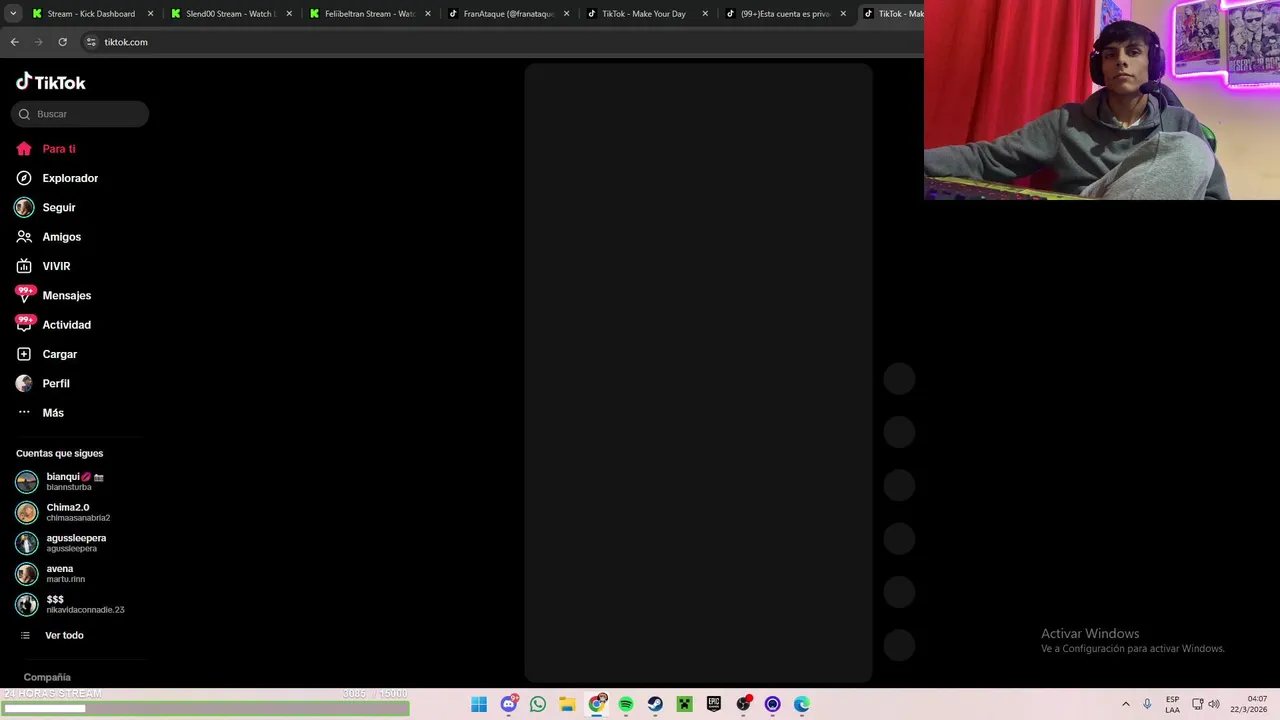
Task: Open Spotify from taskbar
Action: coord(626,704)
